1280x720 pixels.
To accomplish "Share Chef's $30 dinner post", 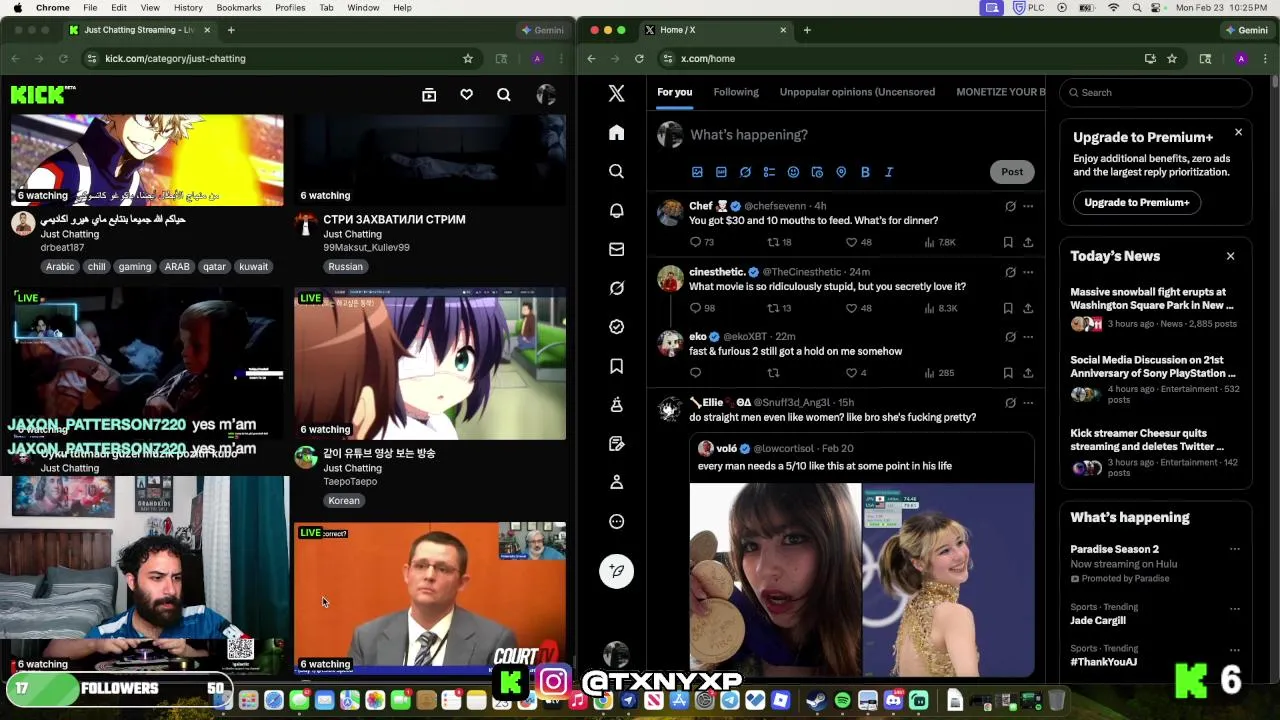I will pos(1028,242).
